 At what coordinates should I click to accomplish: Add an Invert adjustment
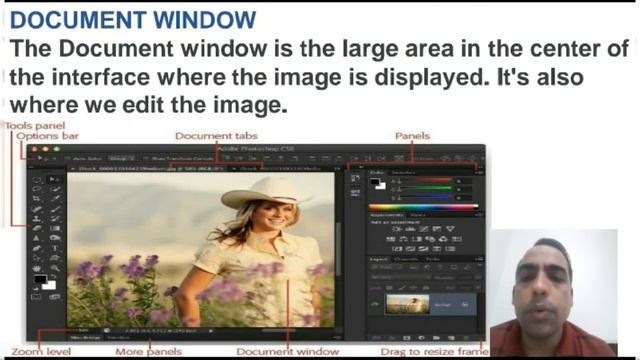pos(397,249)
